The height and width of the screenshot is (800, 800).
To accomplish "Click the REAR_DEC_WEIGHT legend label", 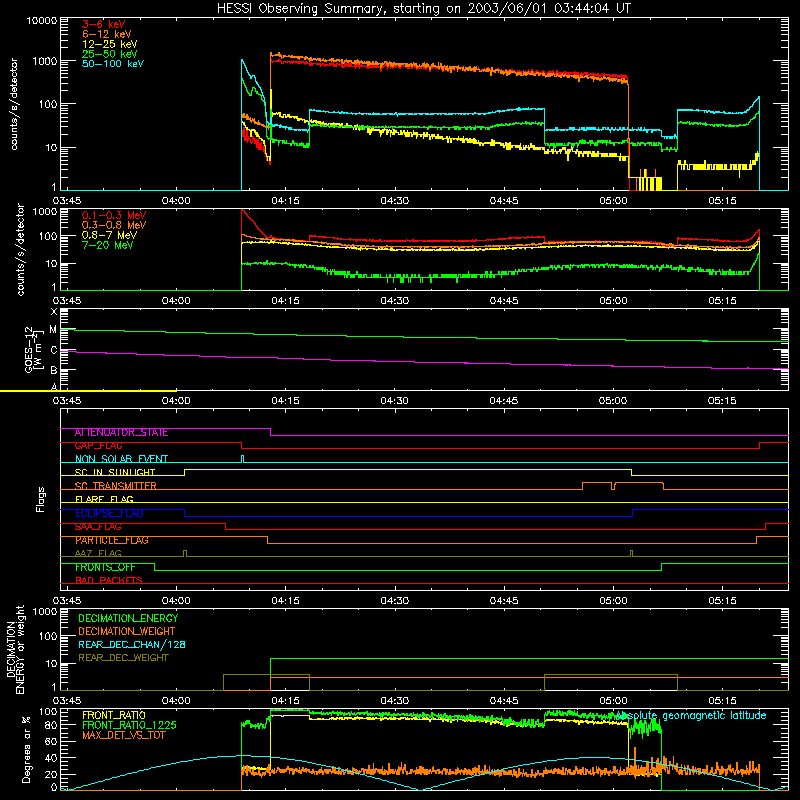I will click(123, 658).
